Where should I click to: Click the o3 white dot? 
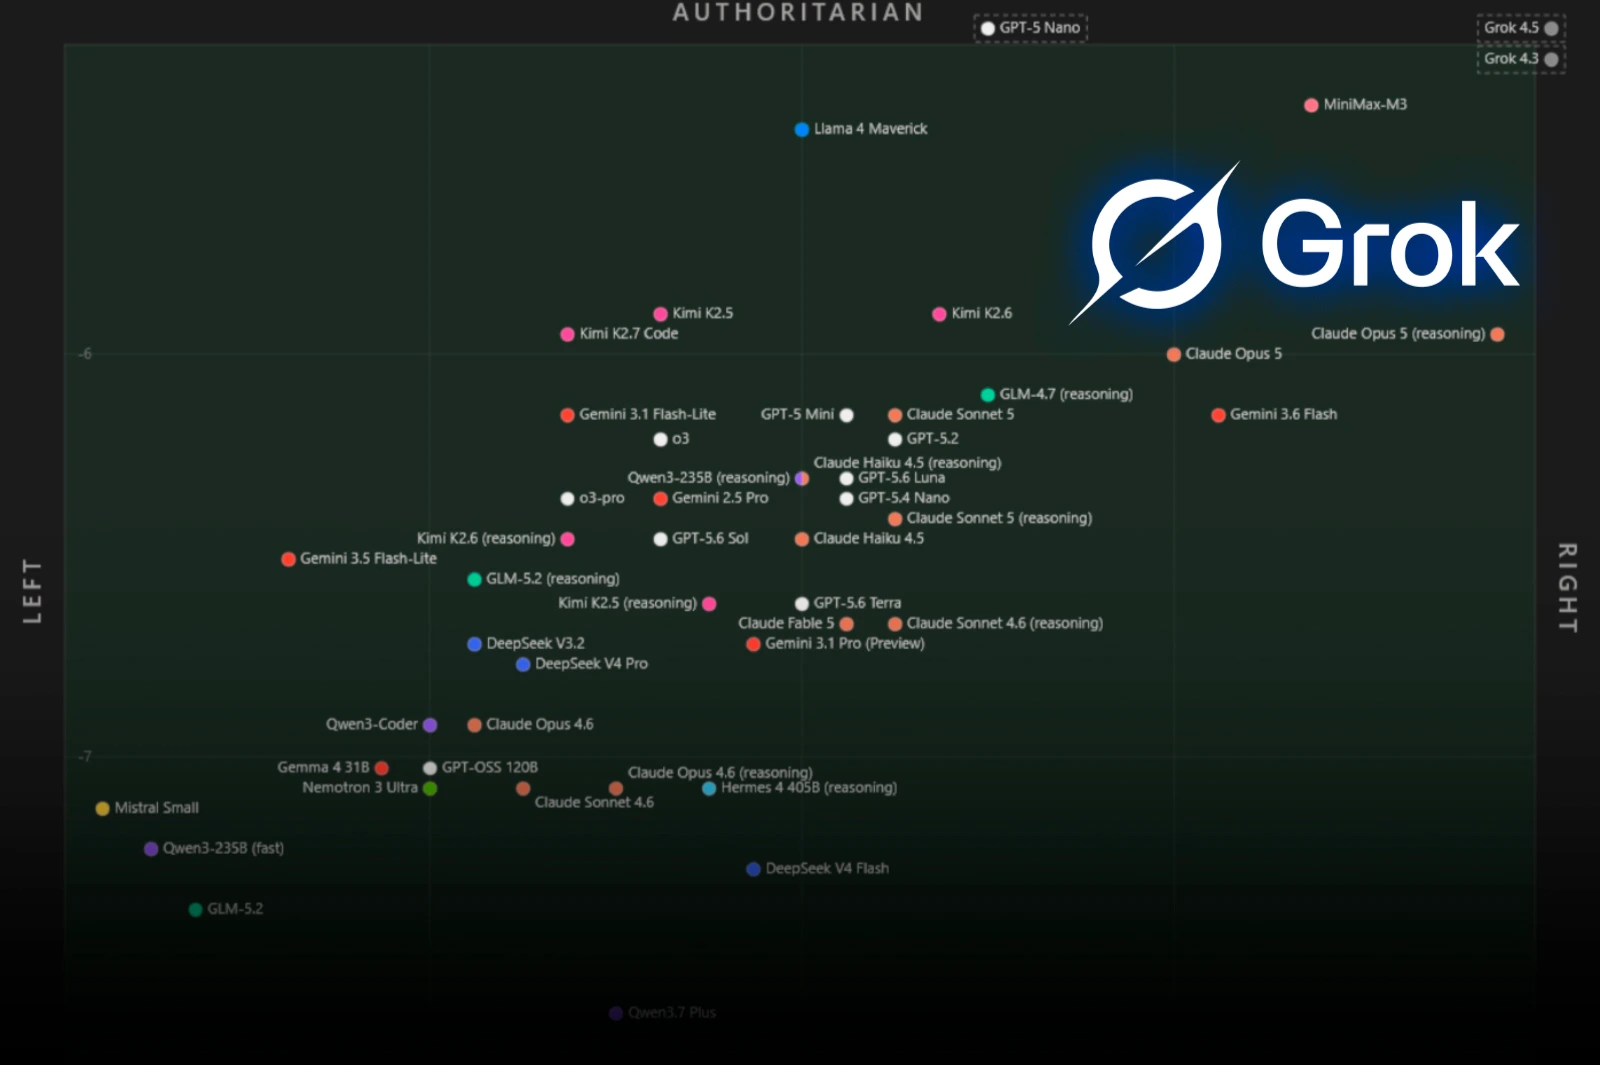click(660, 439)
